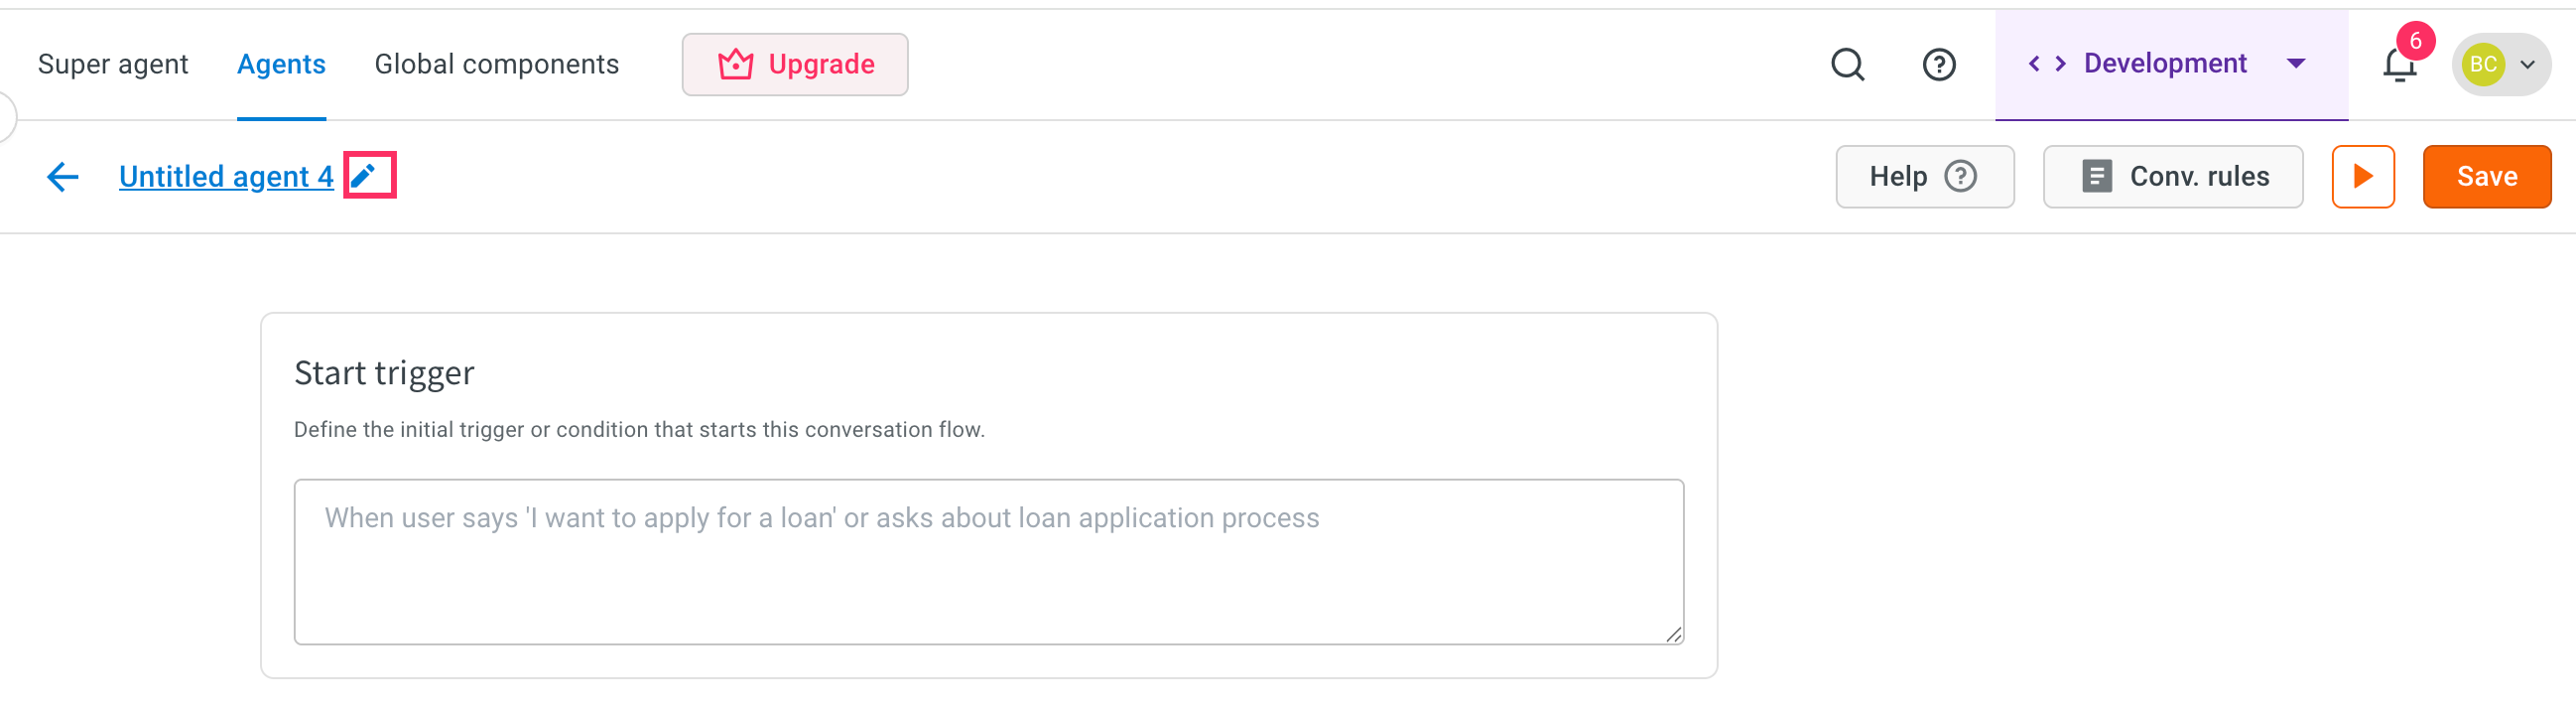Click the pencil edit name icon
The image size is (2576, 707).
point(364,176)
